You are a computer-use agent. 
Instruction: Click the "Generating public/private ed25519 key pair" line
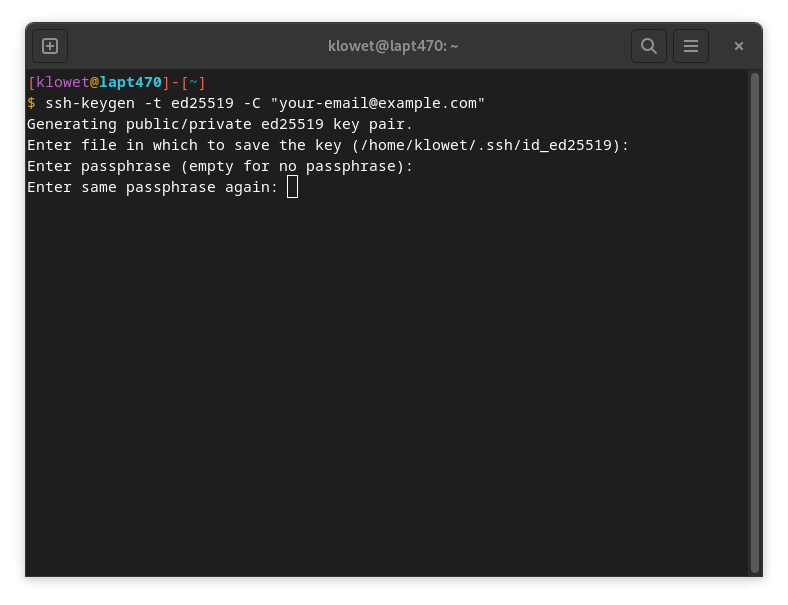pyautogui.click(x=220, y=124)
